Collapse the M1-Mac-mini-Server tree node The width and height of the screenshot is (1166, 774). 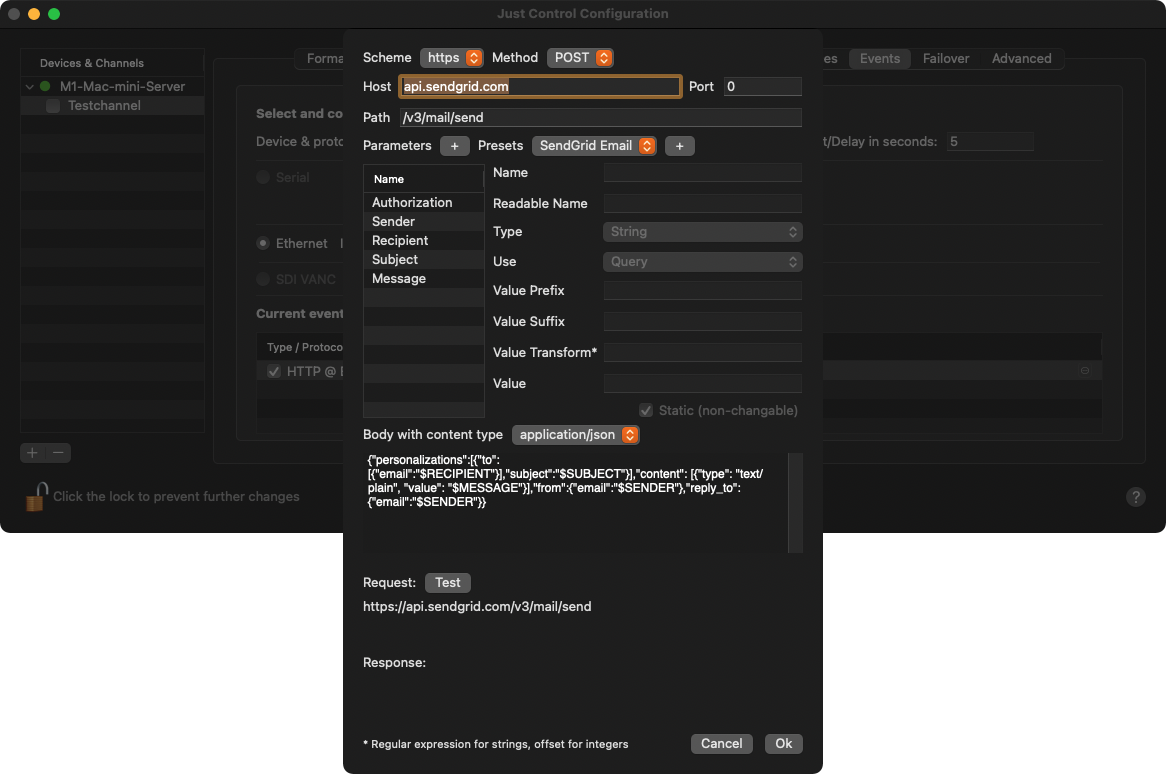click(x=30, y=86)
